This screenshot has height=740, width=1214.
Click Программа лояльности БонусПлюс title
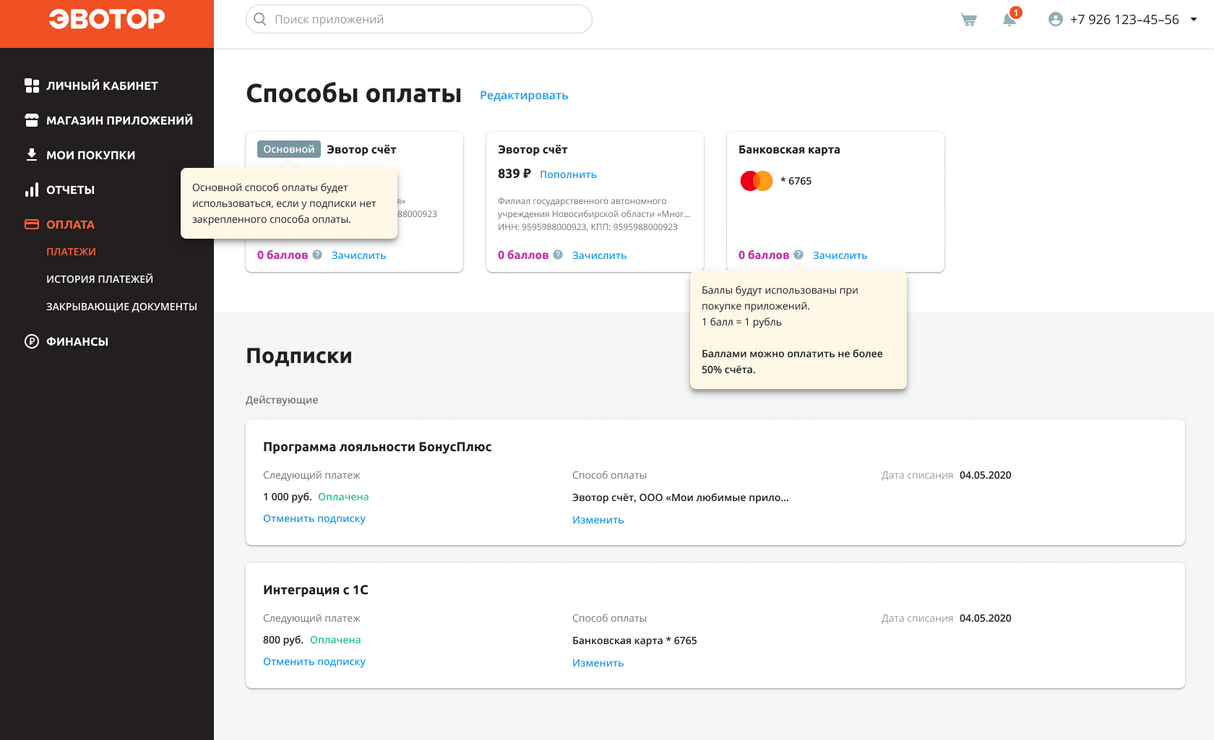point(377,447)
